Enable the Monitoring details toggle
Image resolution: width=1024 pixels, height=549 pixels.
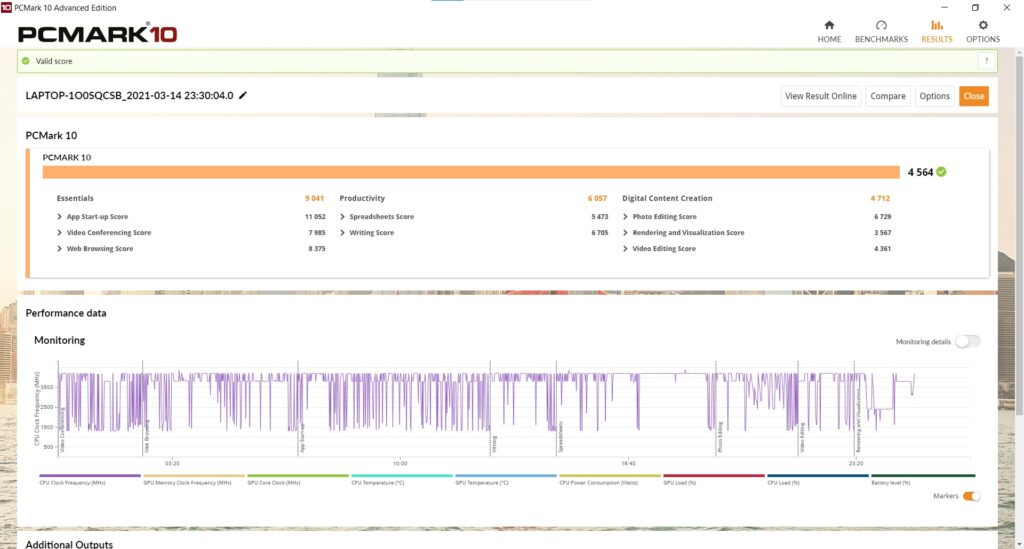[x=966, y=341]
